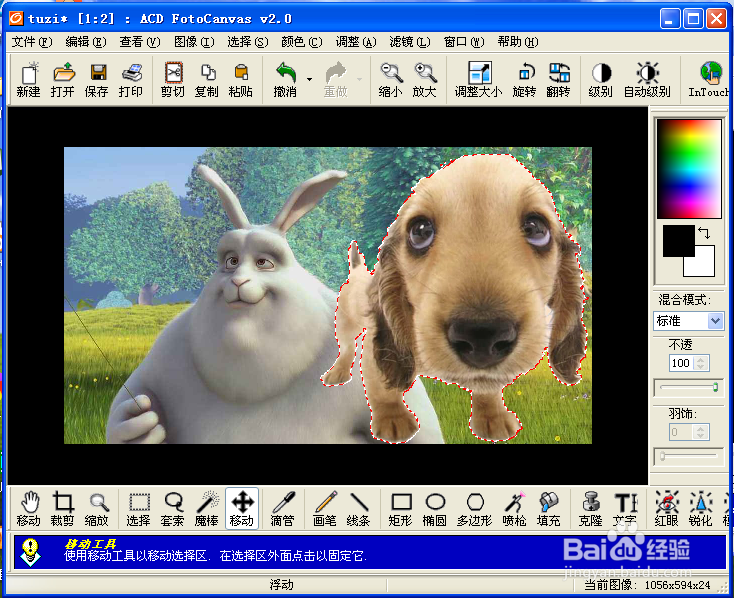The height and width of the screenshot is (598, 734).
Task: Flip the image with 翻转
Action: coord(558,79)
